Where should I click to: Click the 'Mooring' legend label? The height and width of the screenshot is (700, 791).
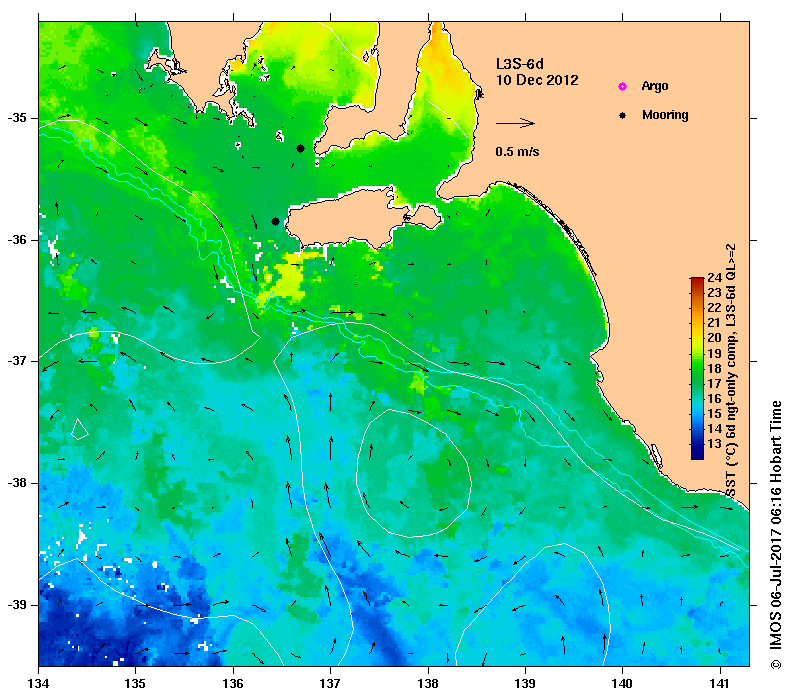[665, 115]
